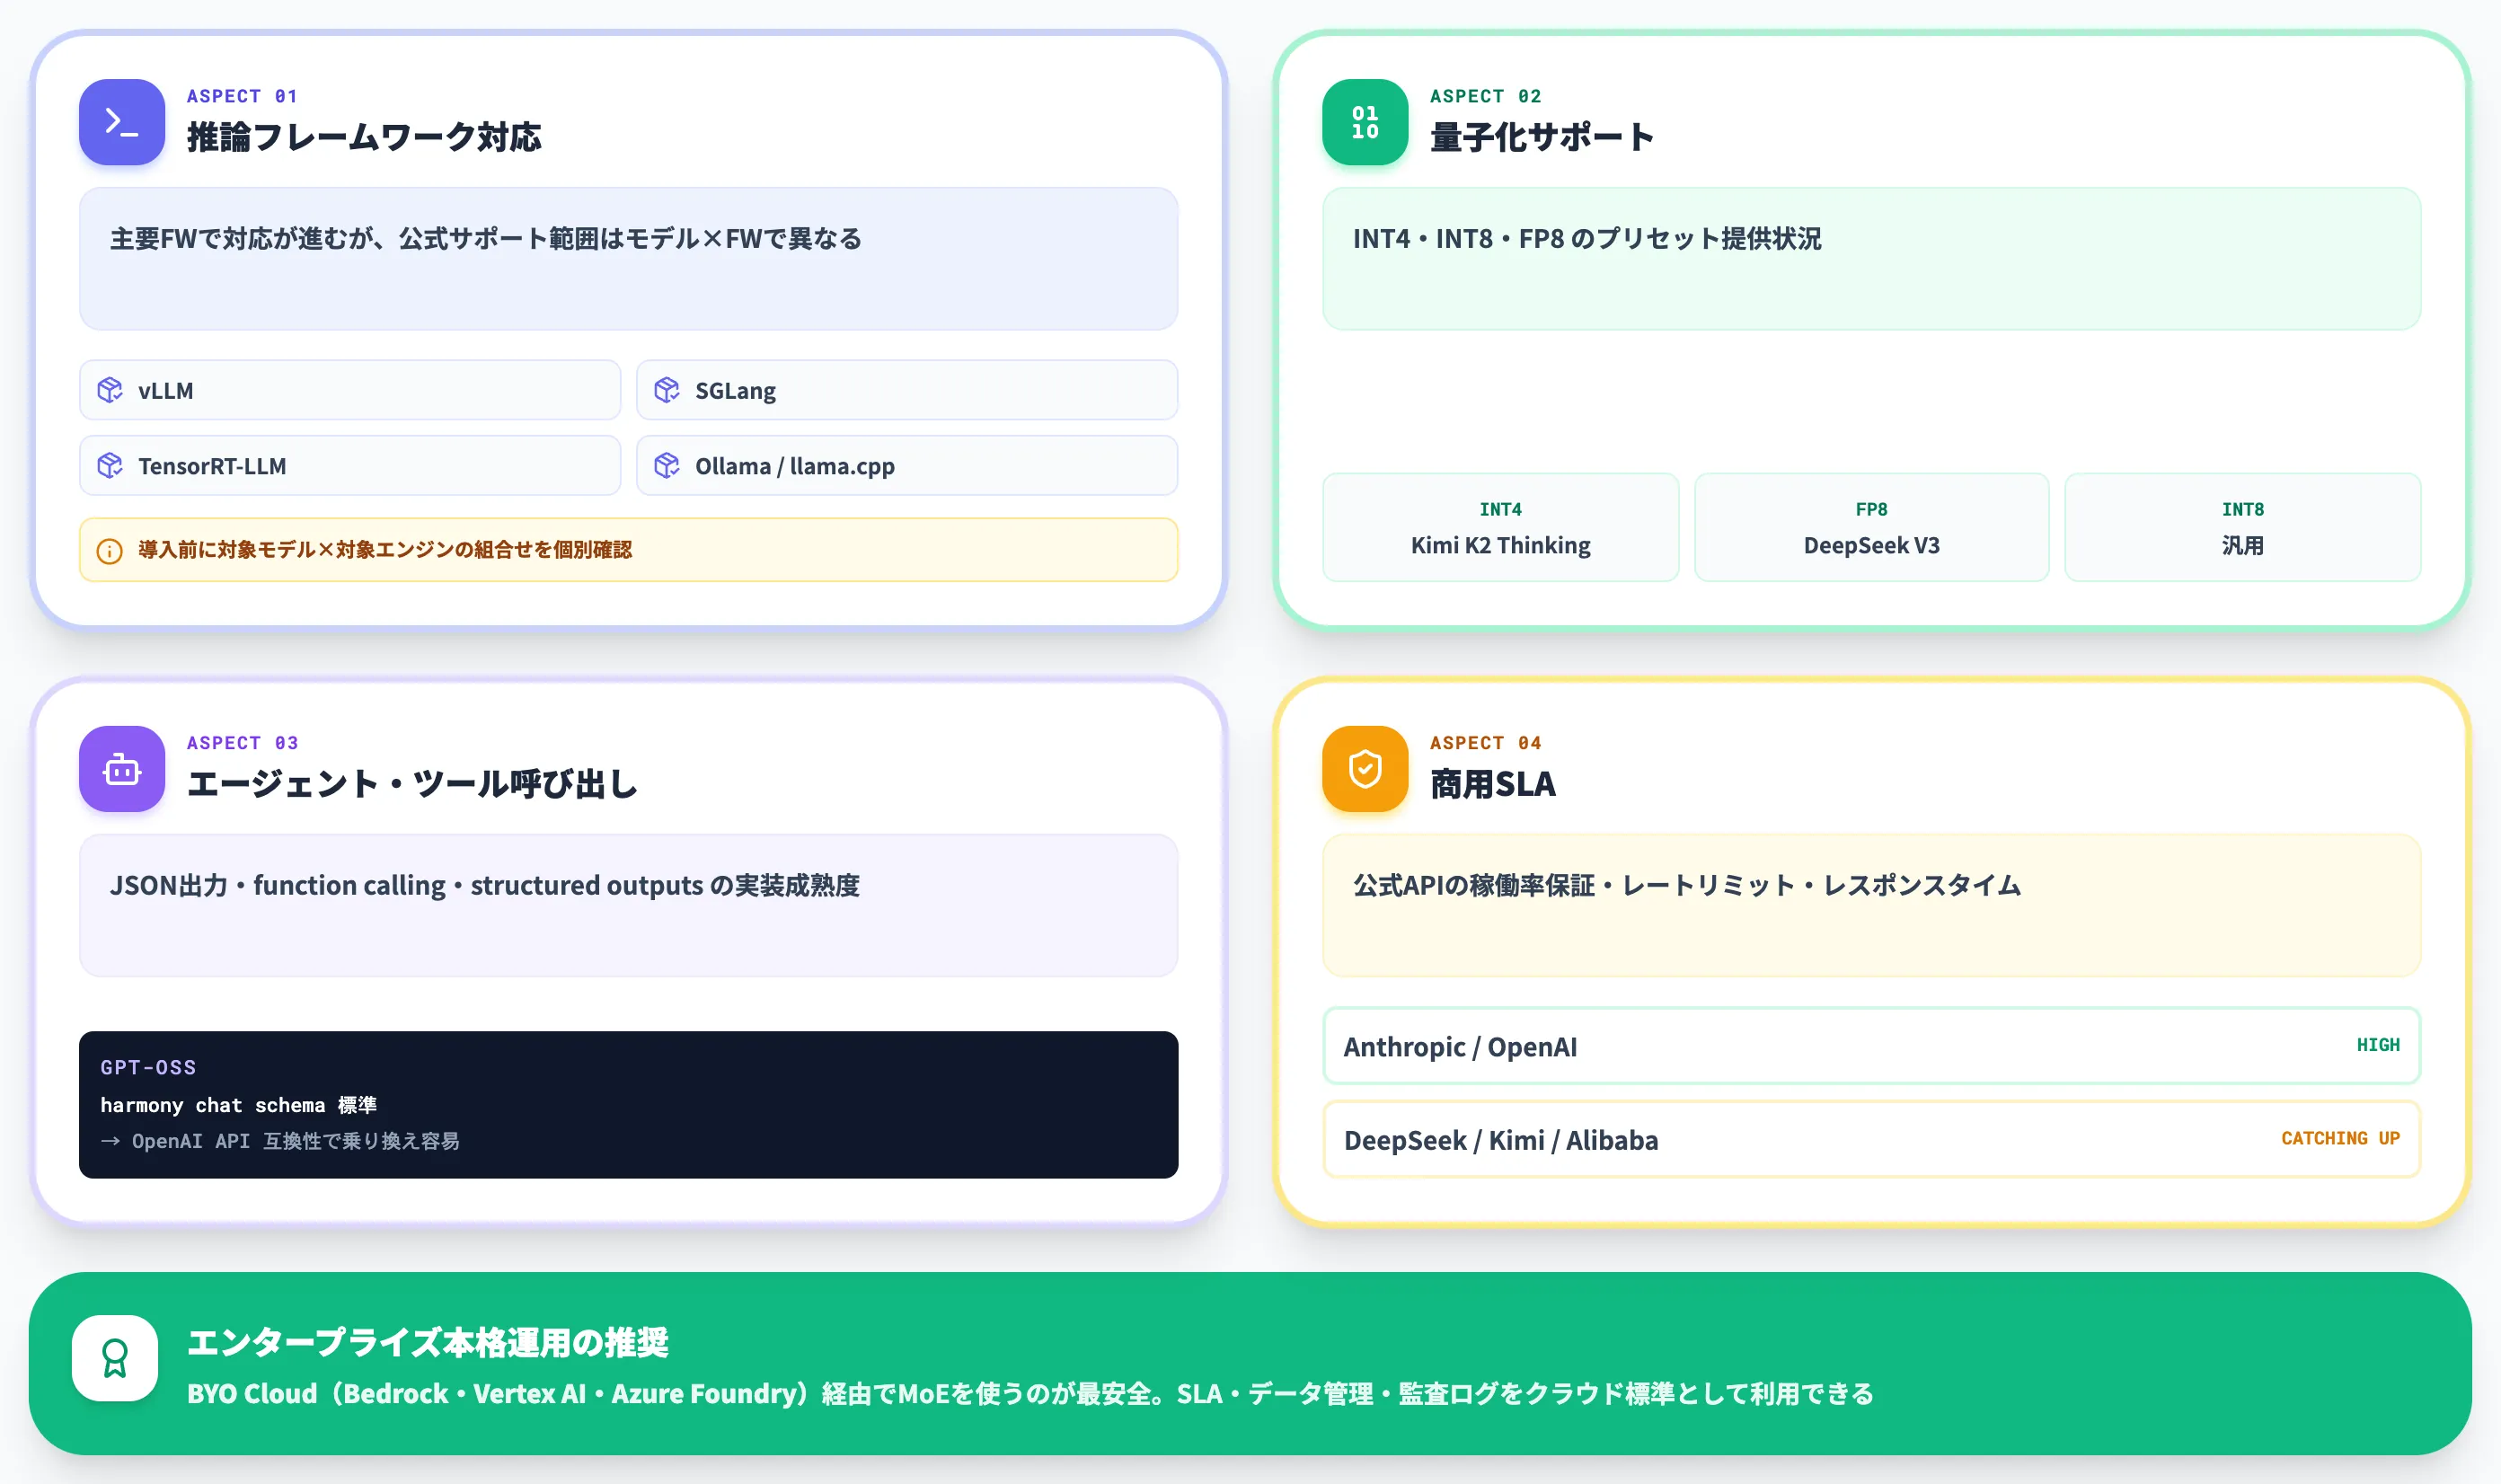Click the ASPECT 02 label
Viewport: 2501px width, 1484px height.
click(1485, 96)
